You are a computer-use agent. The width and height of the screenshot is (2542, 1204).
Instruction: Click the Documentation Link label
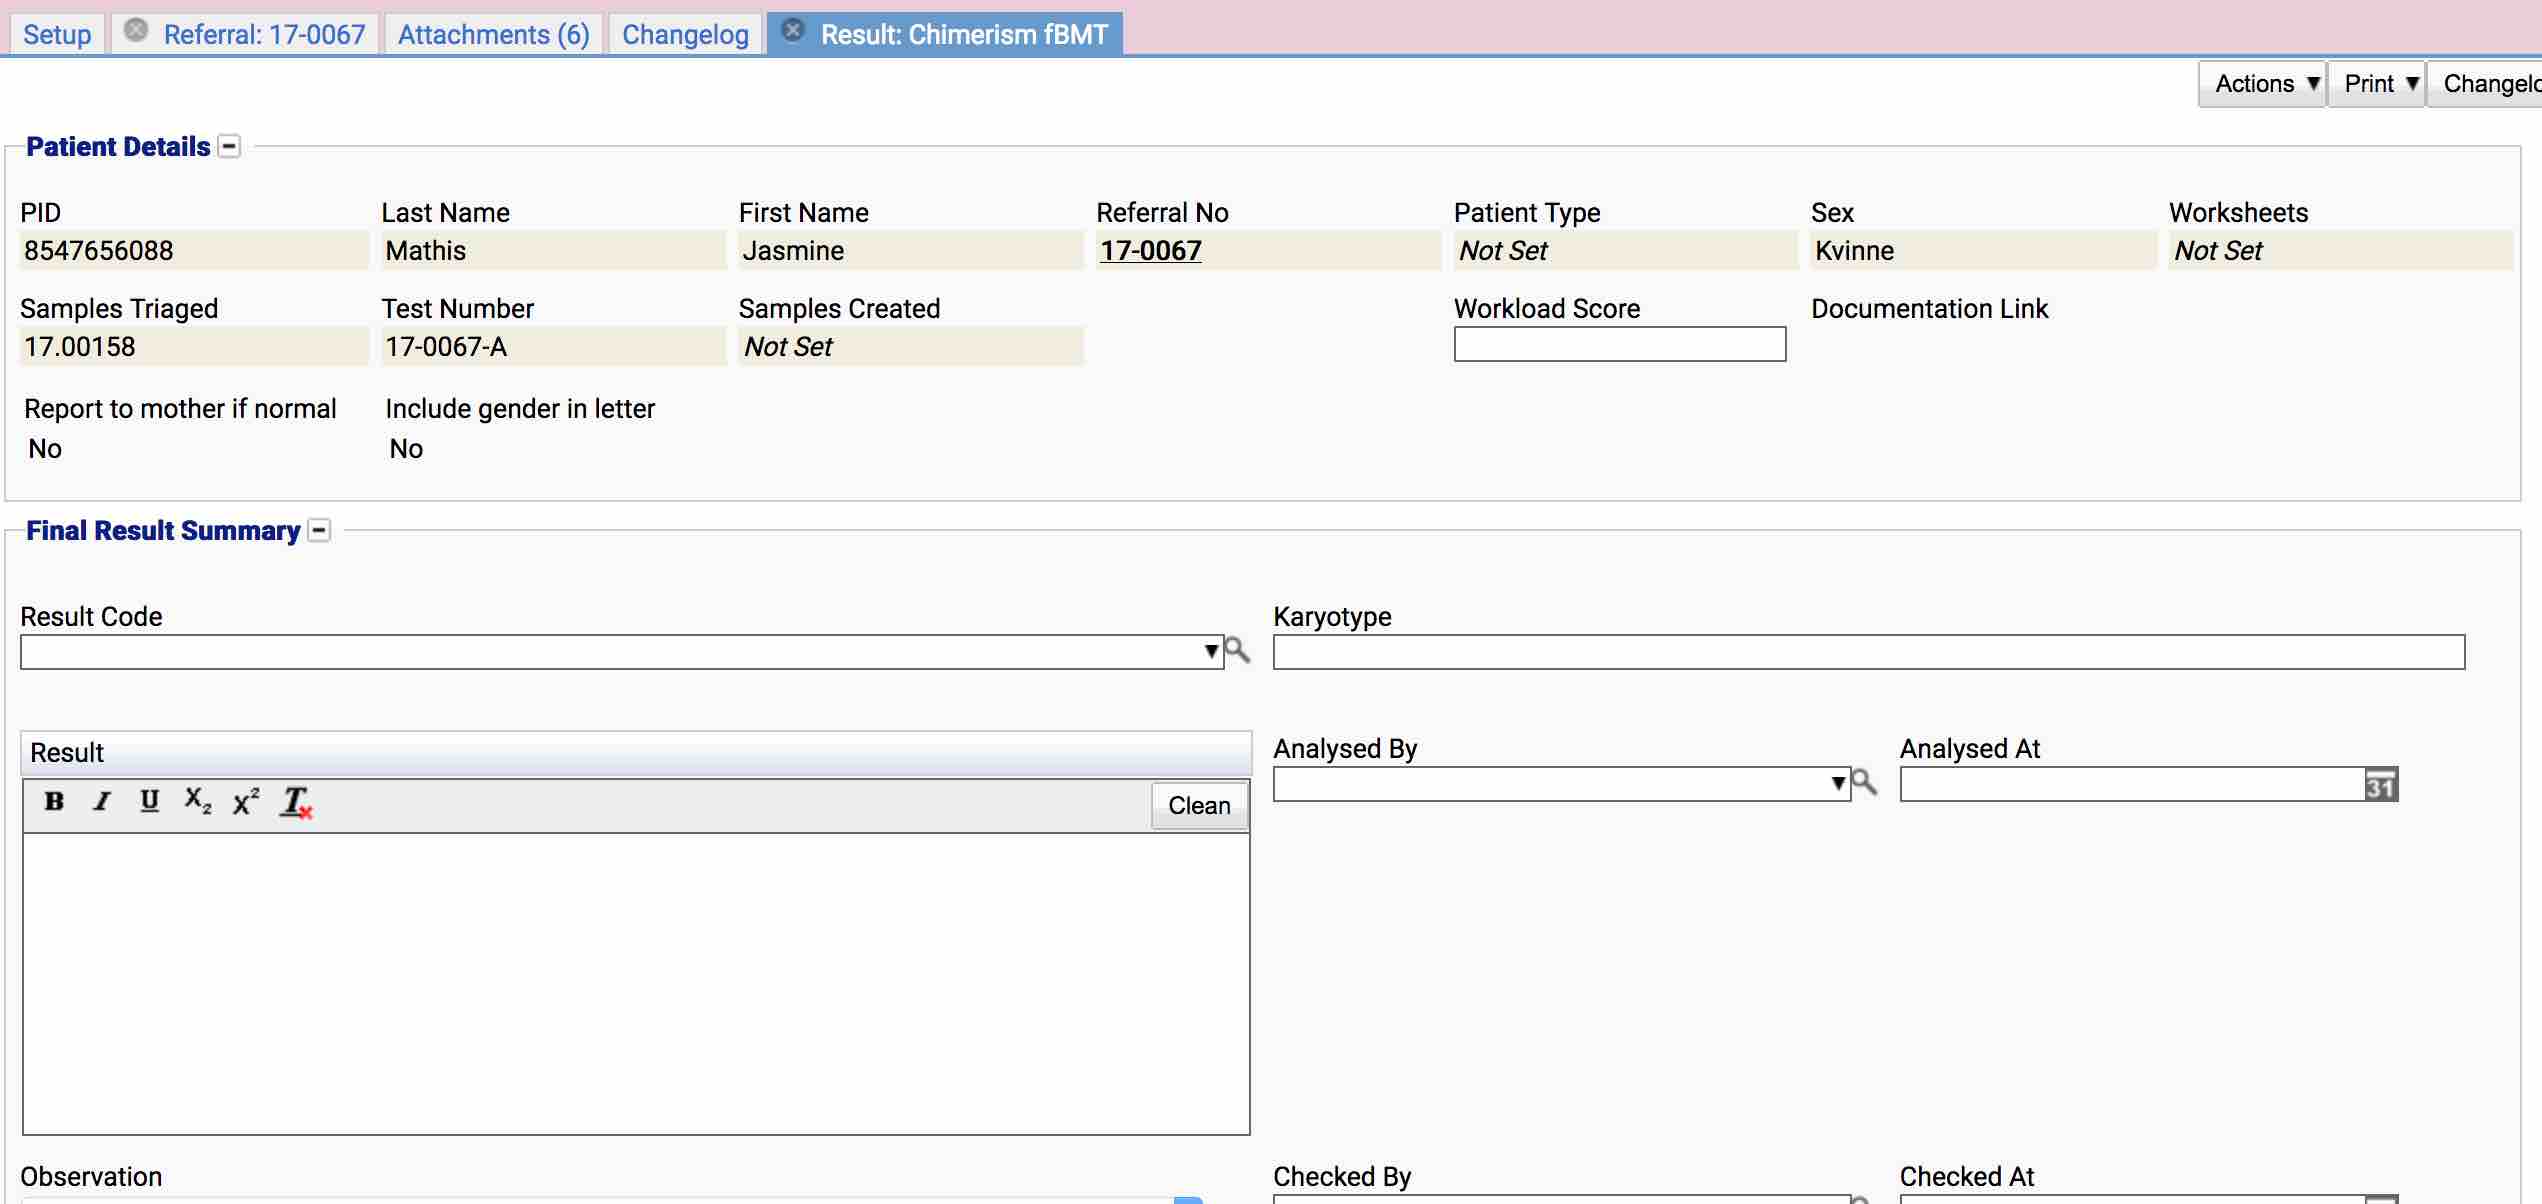1929,309
